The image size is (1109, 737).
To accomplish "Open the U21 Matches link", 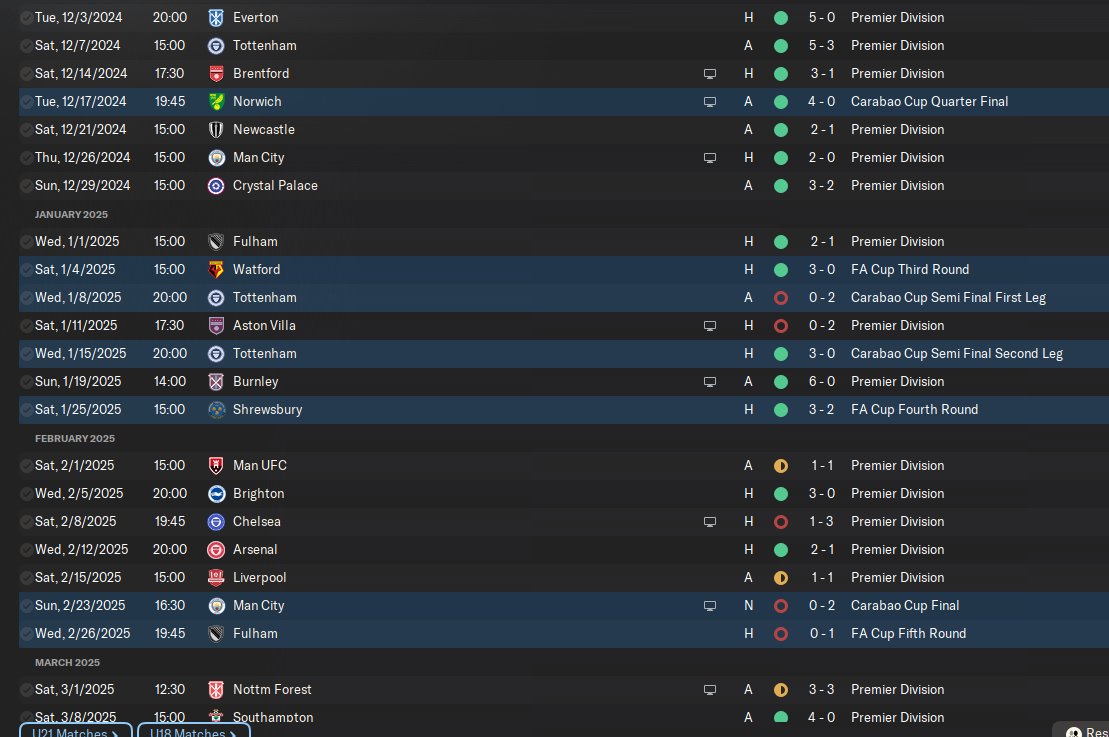I will 75,732.
